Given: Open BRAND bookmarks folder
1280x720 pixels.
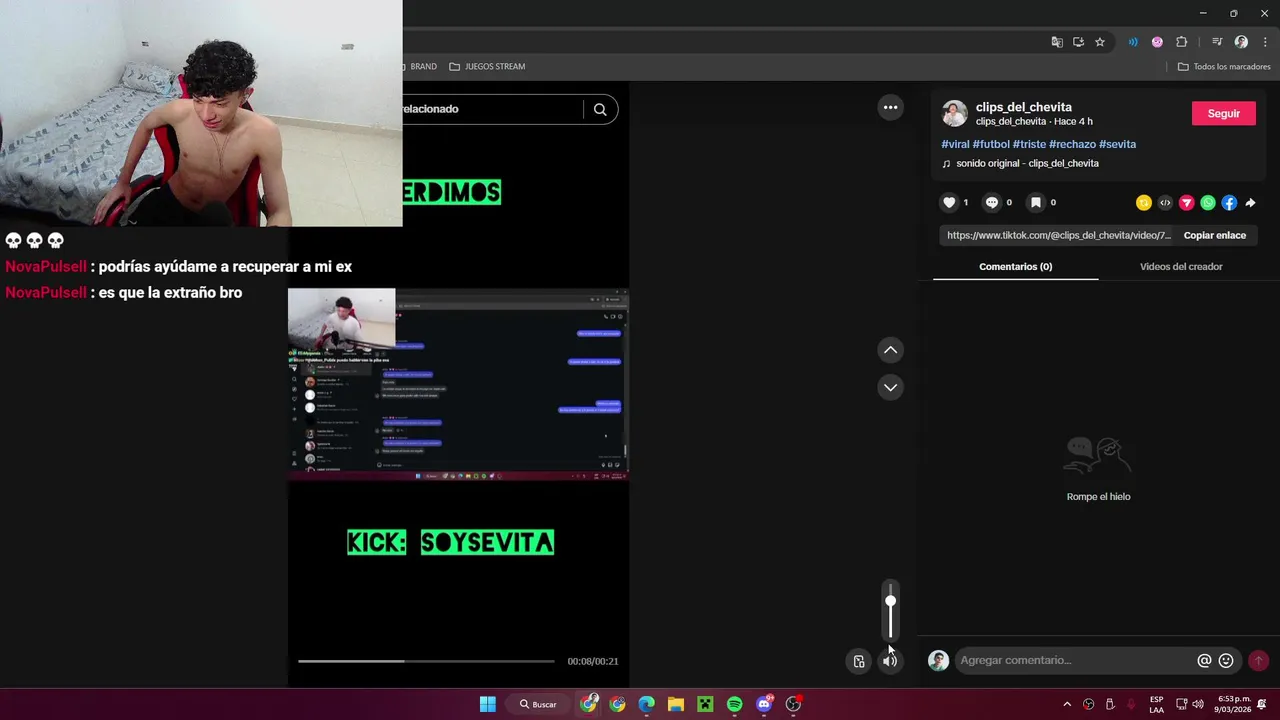Looking at the screenshot, I should coord(418,66).
